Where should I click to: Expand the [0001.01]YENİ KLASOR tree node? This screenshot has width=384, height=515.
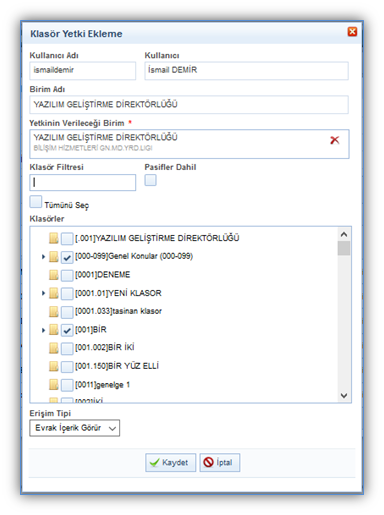(43, 293)
